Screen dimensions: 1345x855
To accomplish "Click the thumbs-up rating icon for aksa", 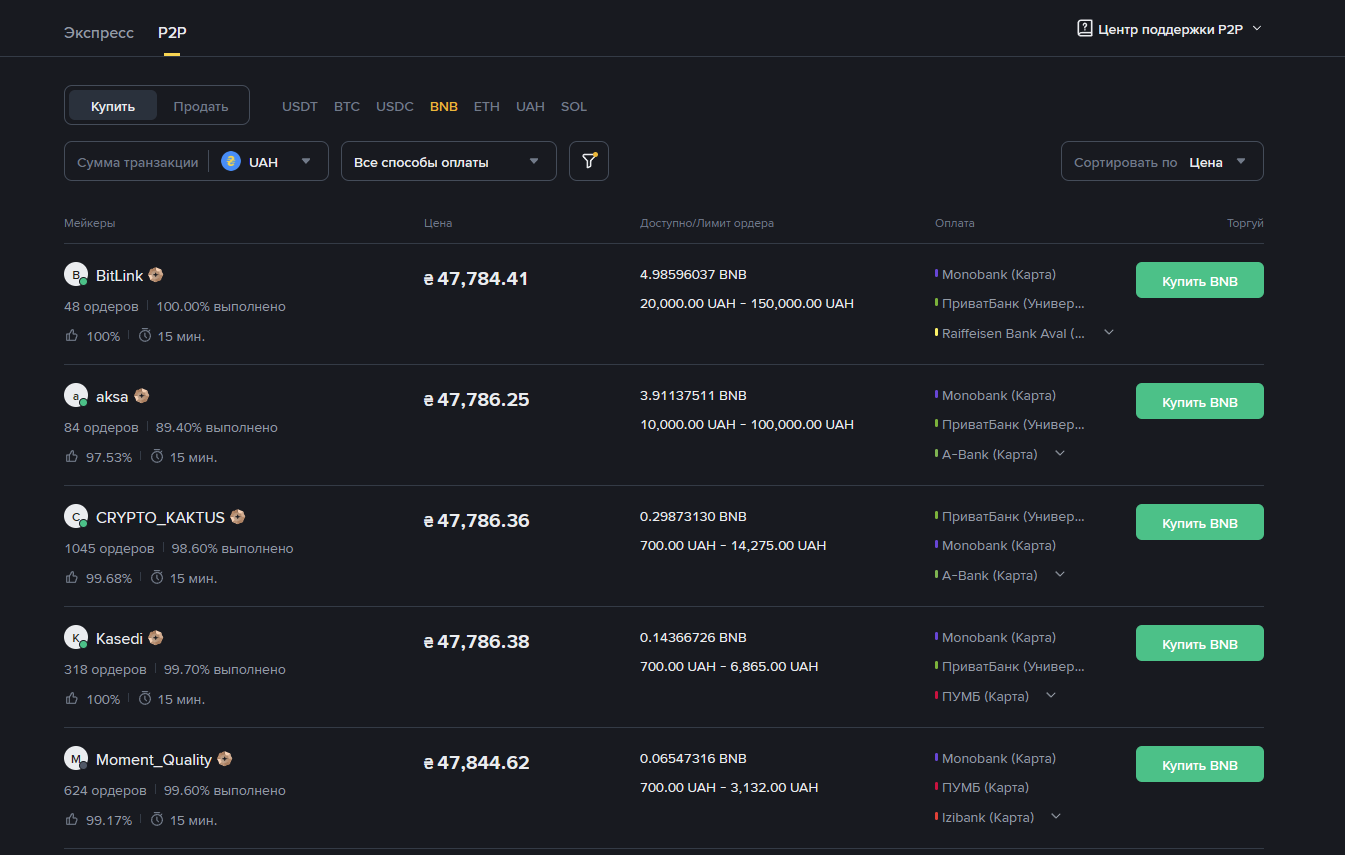I will coord(72,457).
